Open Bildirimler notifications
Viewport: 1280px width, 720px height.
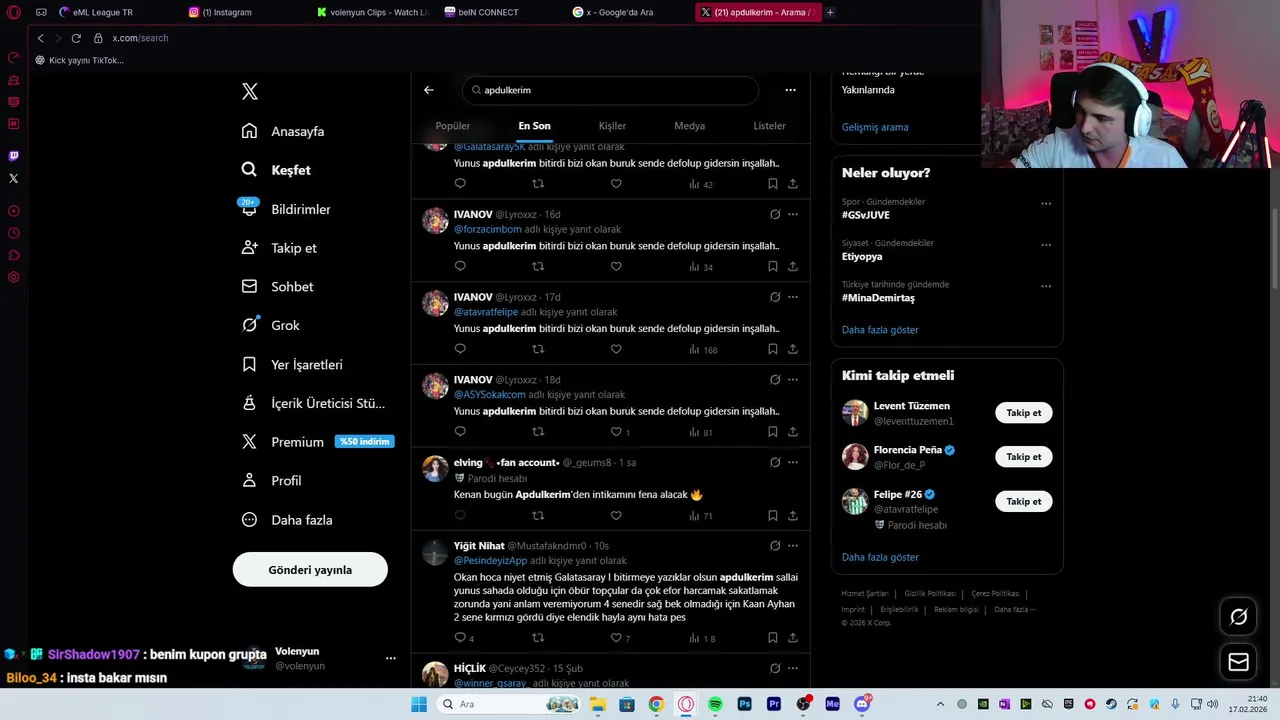(x=286, y=209)
